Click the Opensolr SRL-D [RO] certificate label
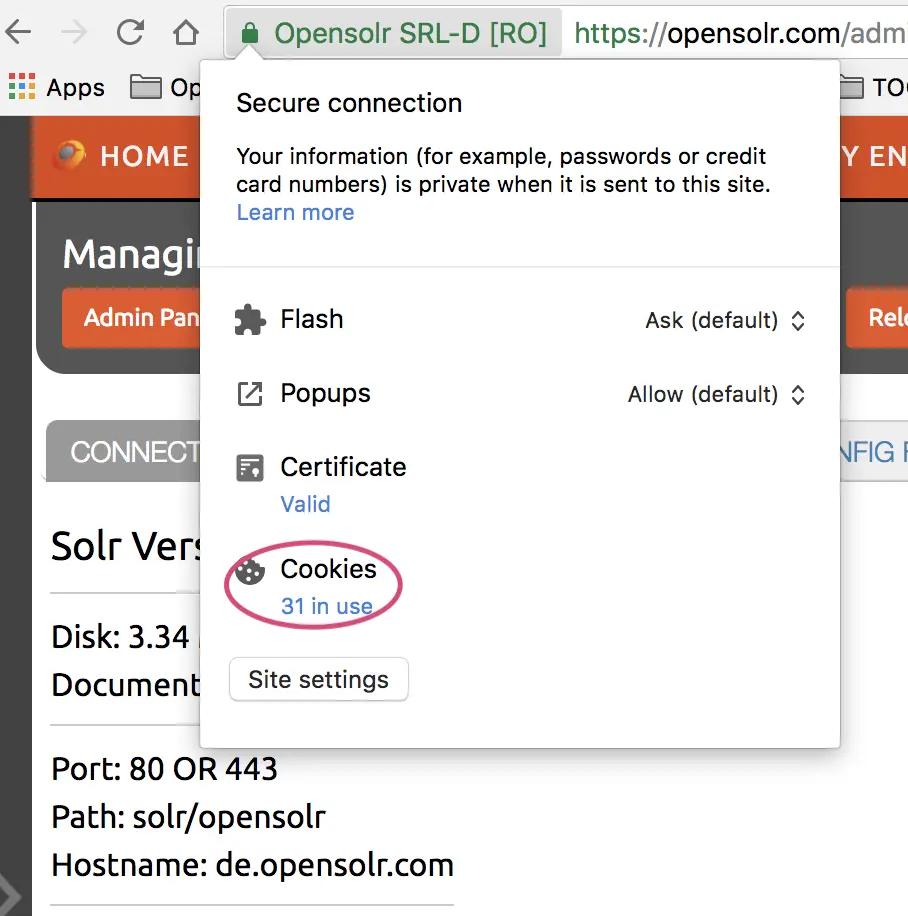 click(410, 34)
